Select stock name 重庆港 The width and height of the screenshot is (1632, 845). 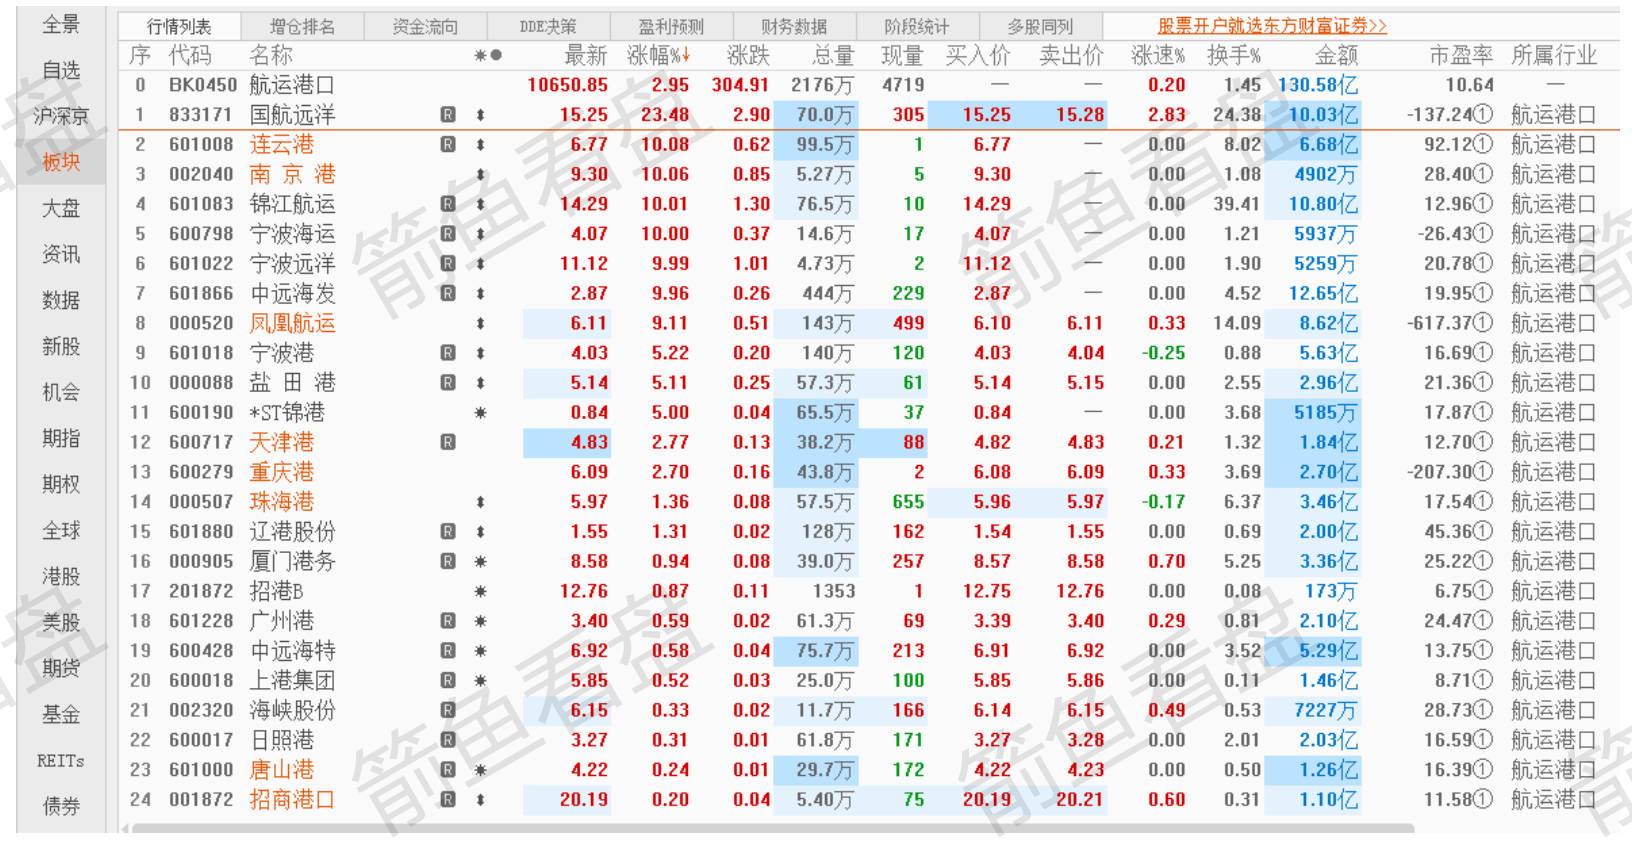tap(281, 472)
